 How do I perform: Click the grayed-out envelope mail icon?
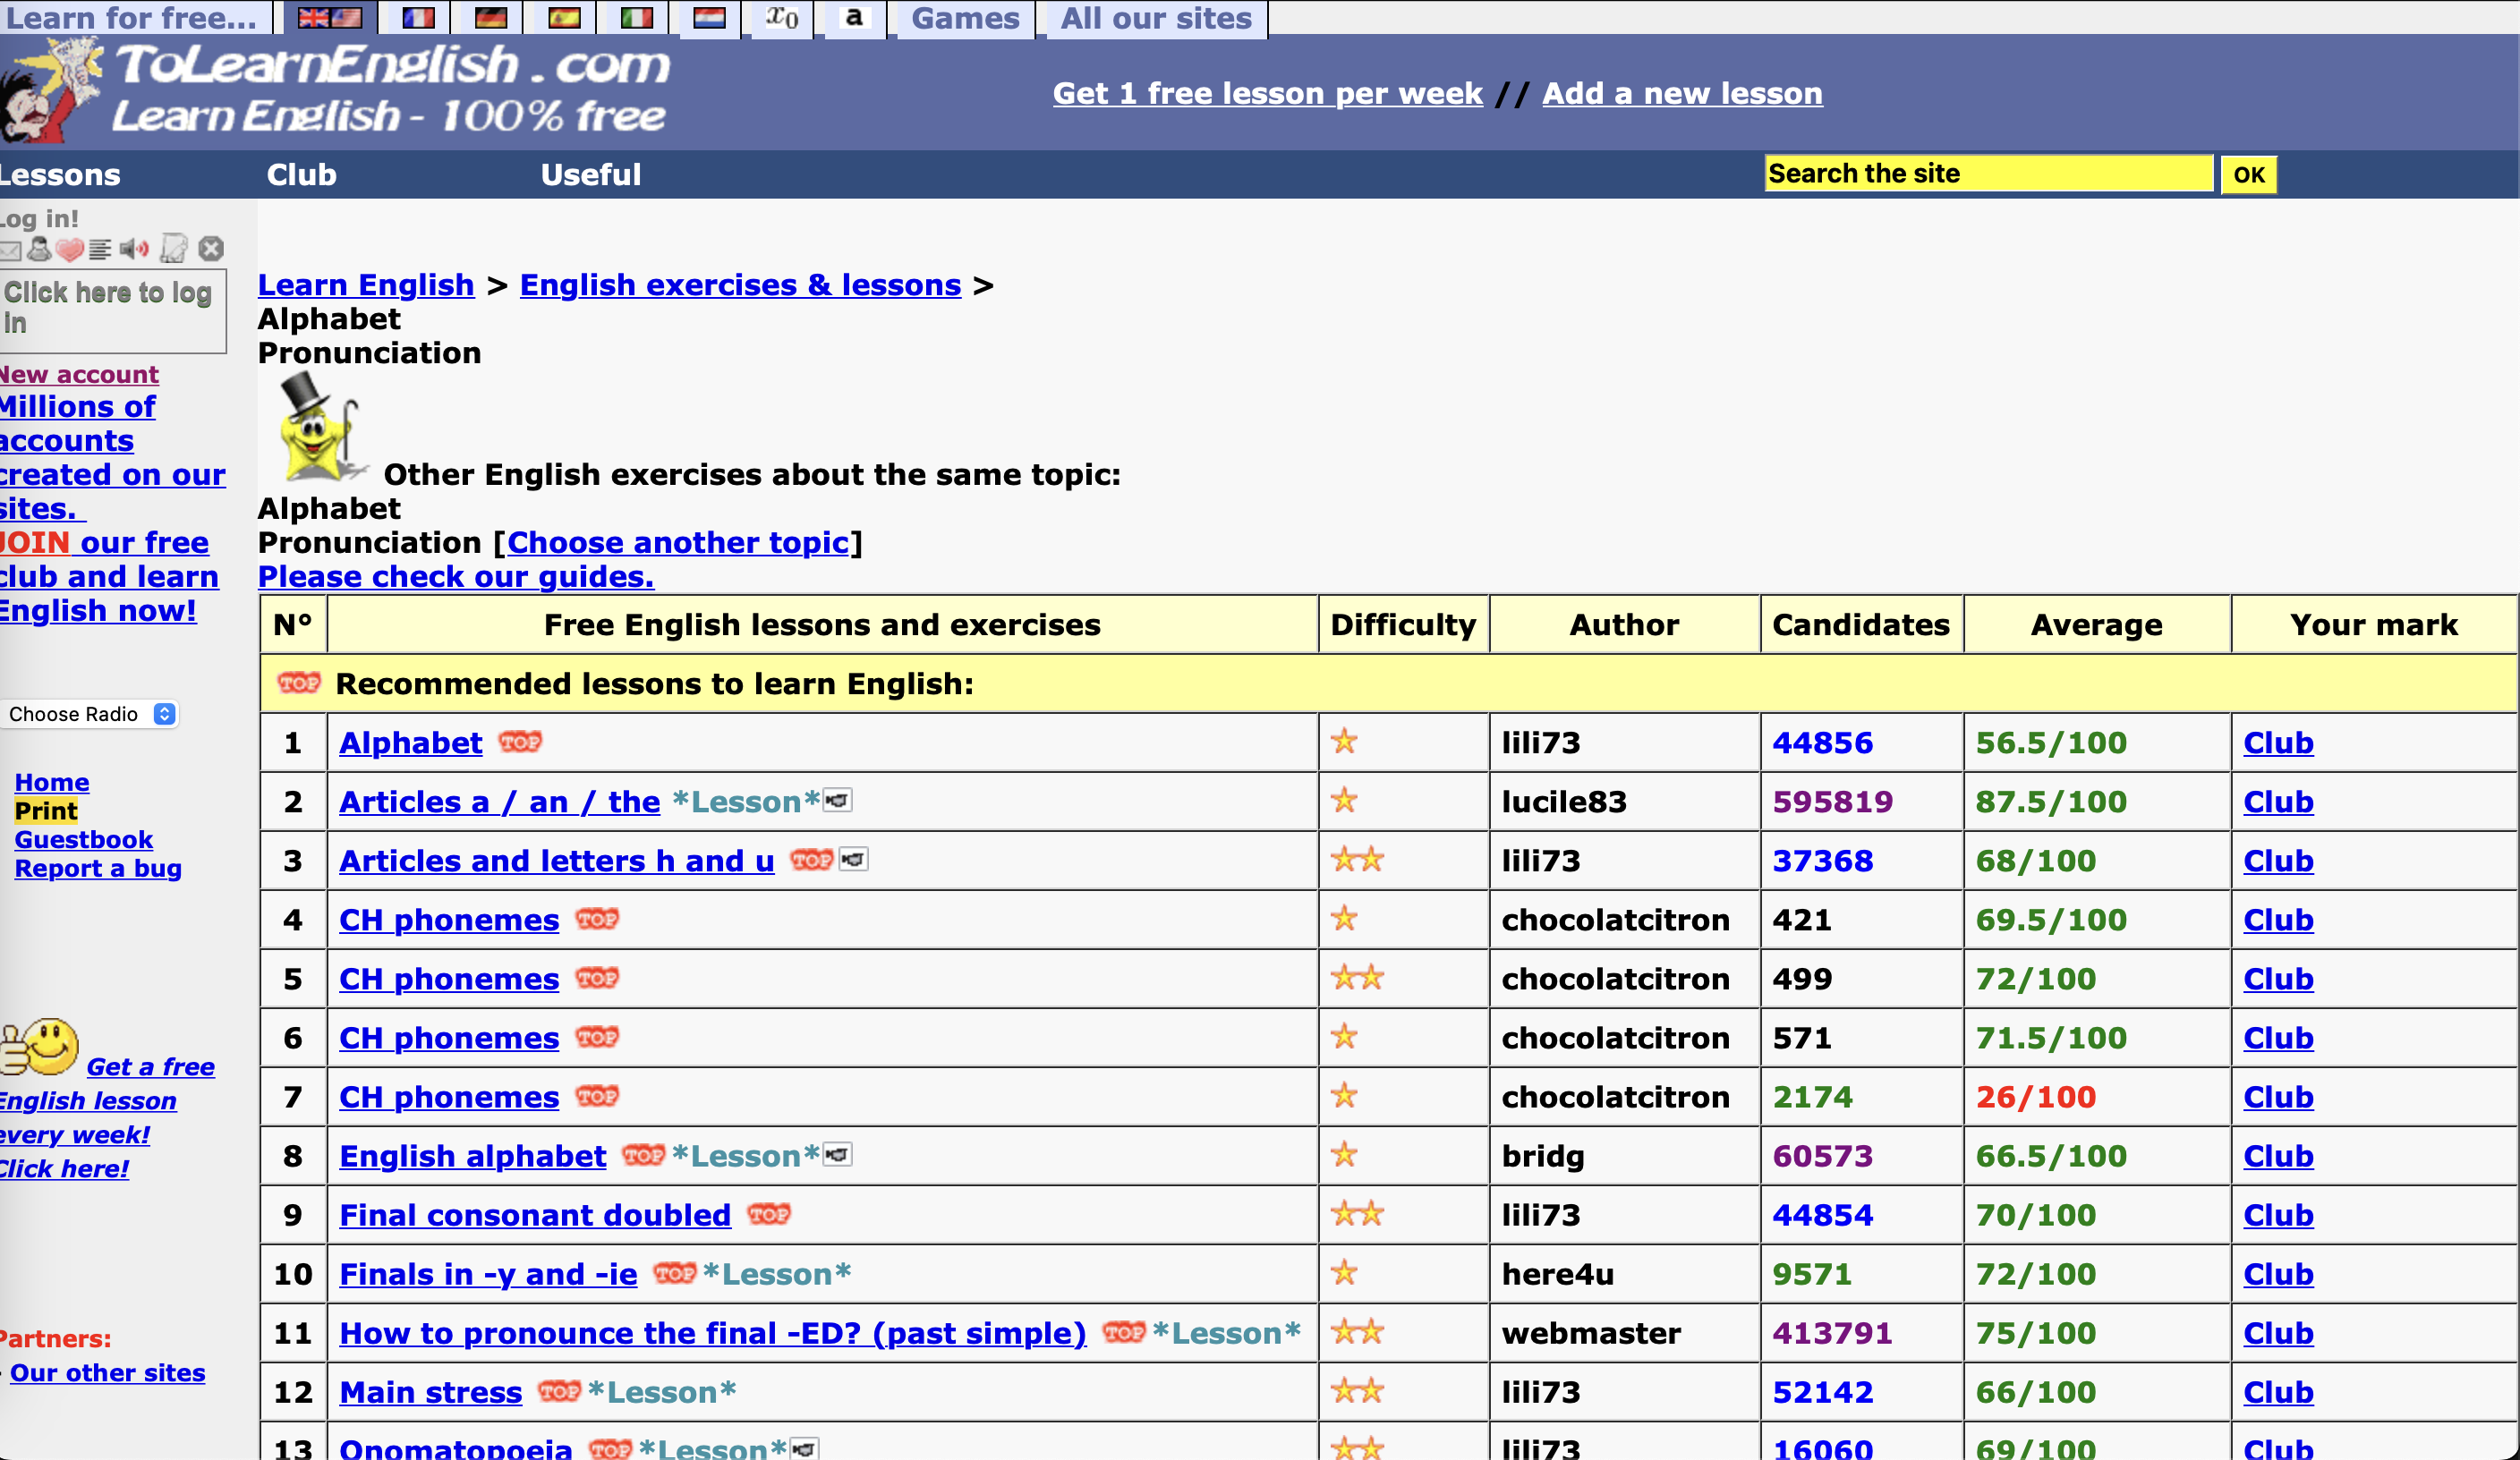click(10, 250)
